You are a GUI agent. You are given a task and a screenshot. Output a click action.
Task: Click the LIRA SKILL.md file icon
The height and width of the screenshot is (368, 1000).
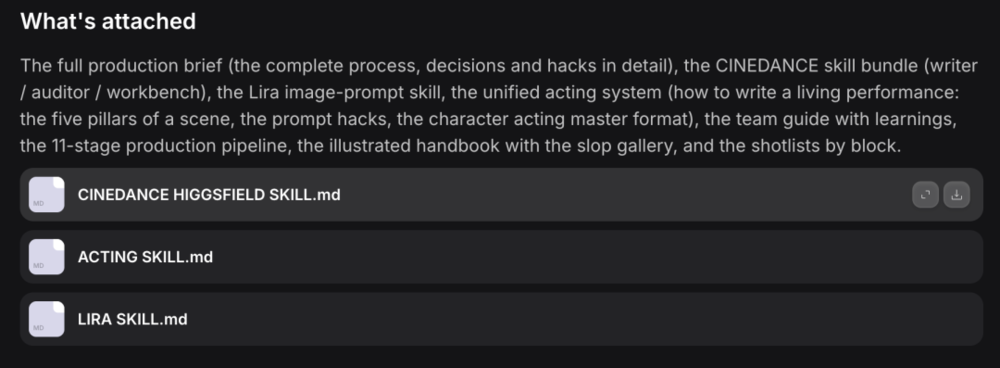(x=47, y=319)
